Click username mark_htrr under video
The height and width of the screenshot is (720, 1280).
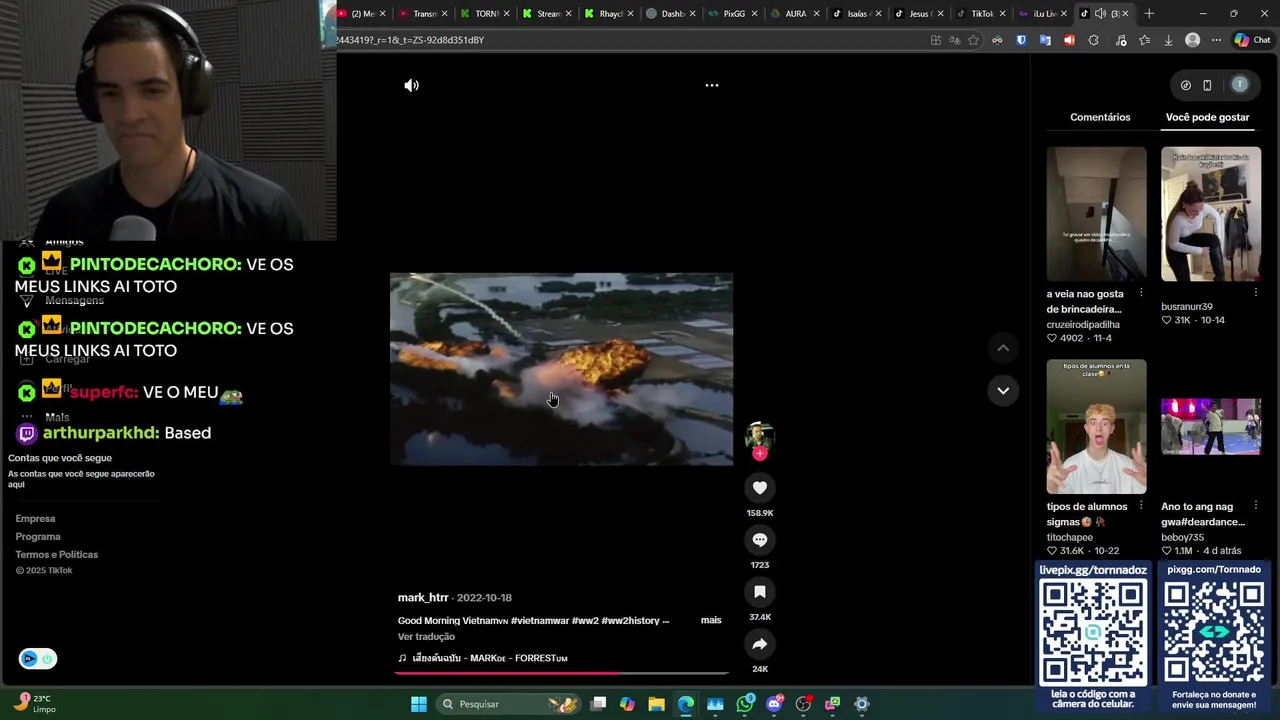[x=423, y=598]
